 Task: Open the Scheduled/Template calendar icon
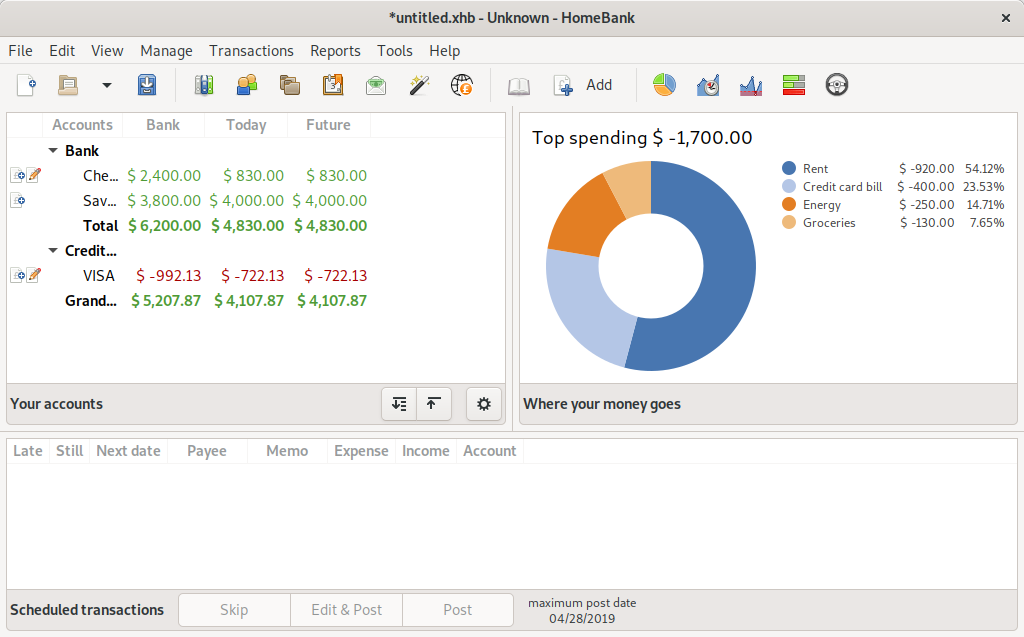(x=333, y=85)
